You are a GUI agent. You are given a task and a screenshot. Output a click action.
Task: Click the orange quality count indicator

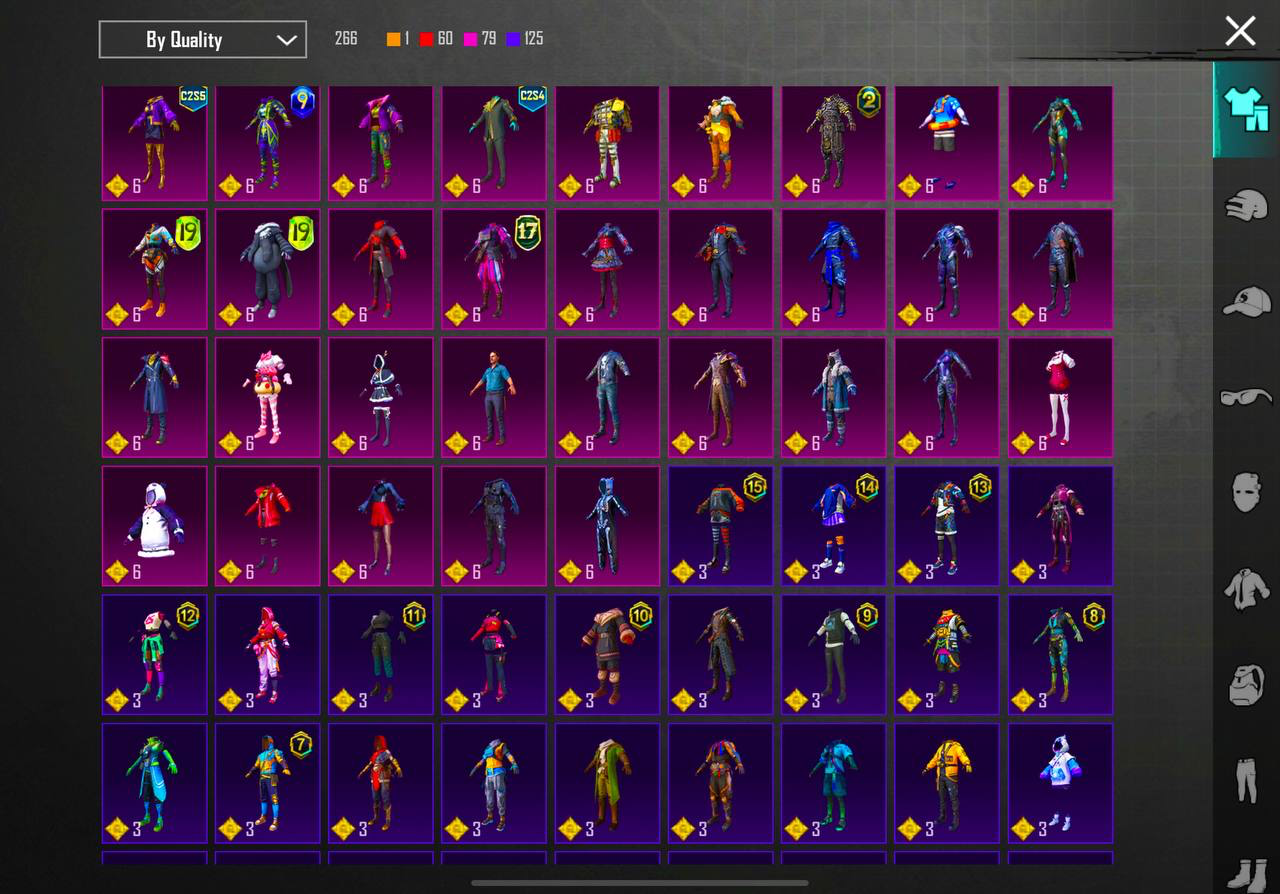[398, 39]
